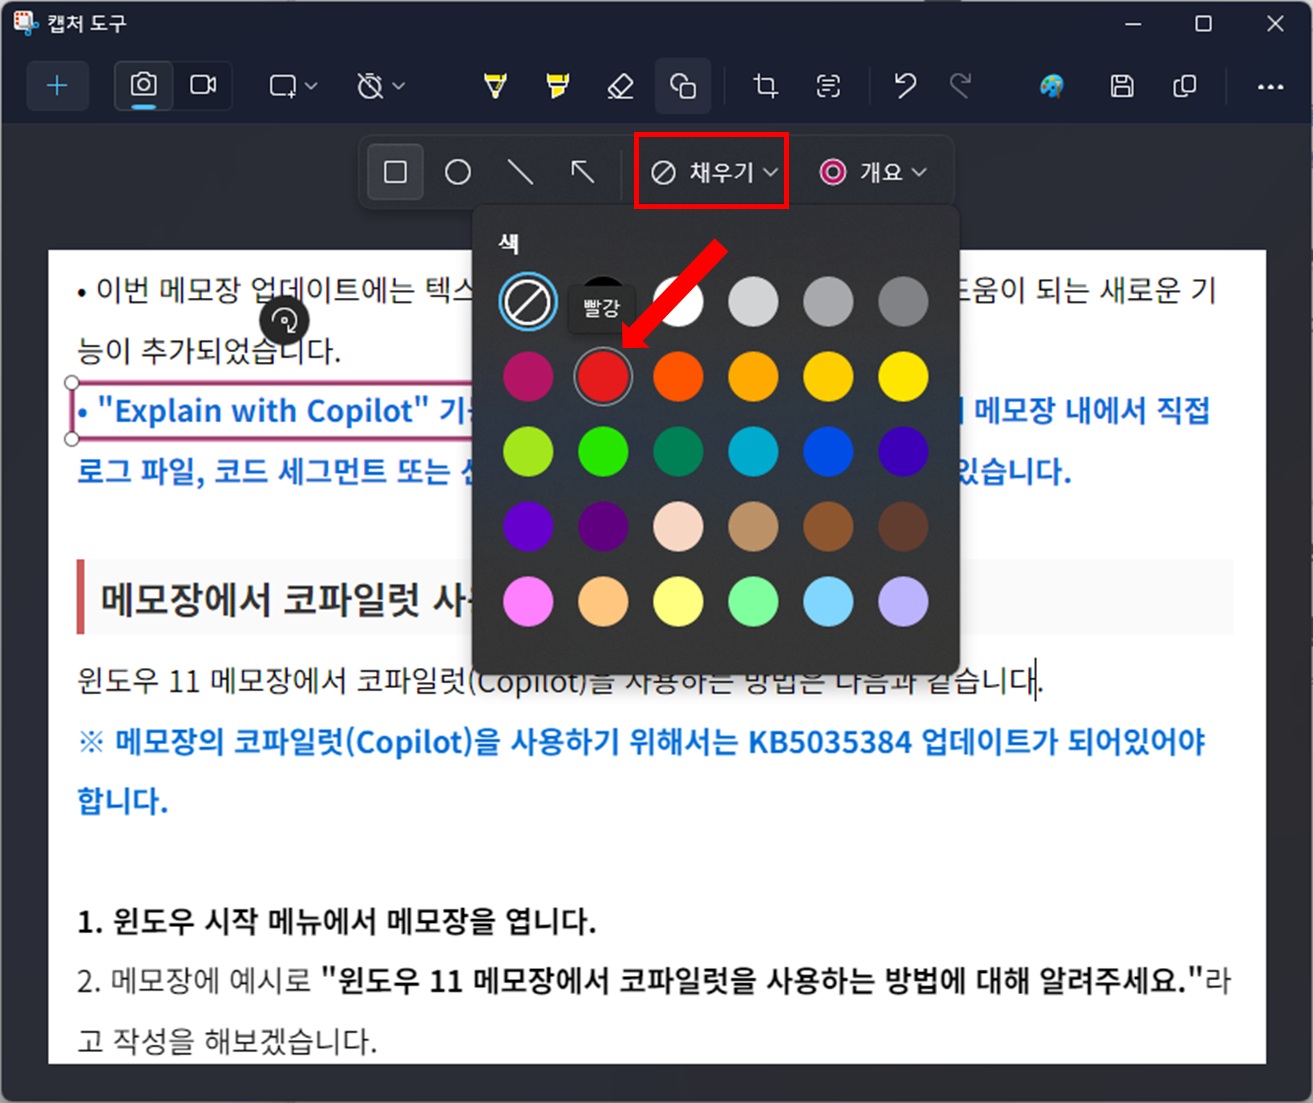1313x1103 pixels.
Task: Start a new snip with the plus button
Action: [57, 86]
